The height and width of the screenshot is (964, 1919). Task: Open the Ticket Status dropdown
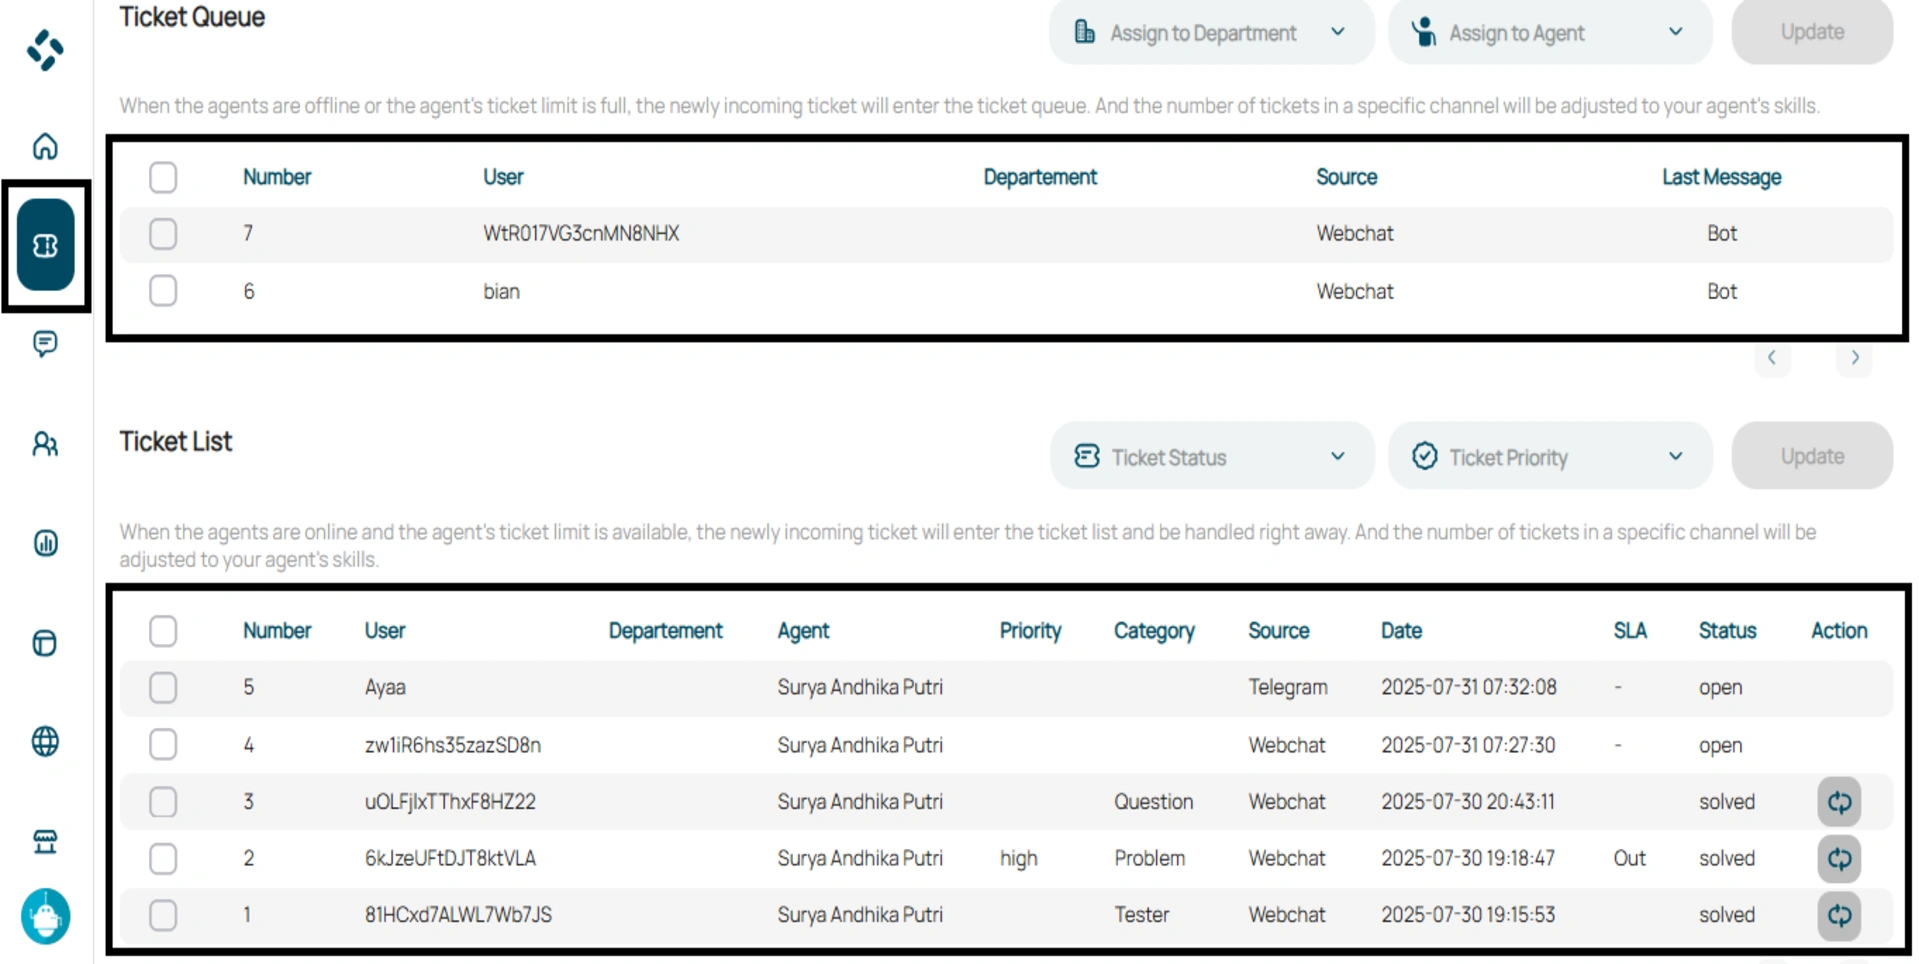click(x=1211, y=456)
